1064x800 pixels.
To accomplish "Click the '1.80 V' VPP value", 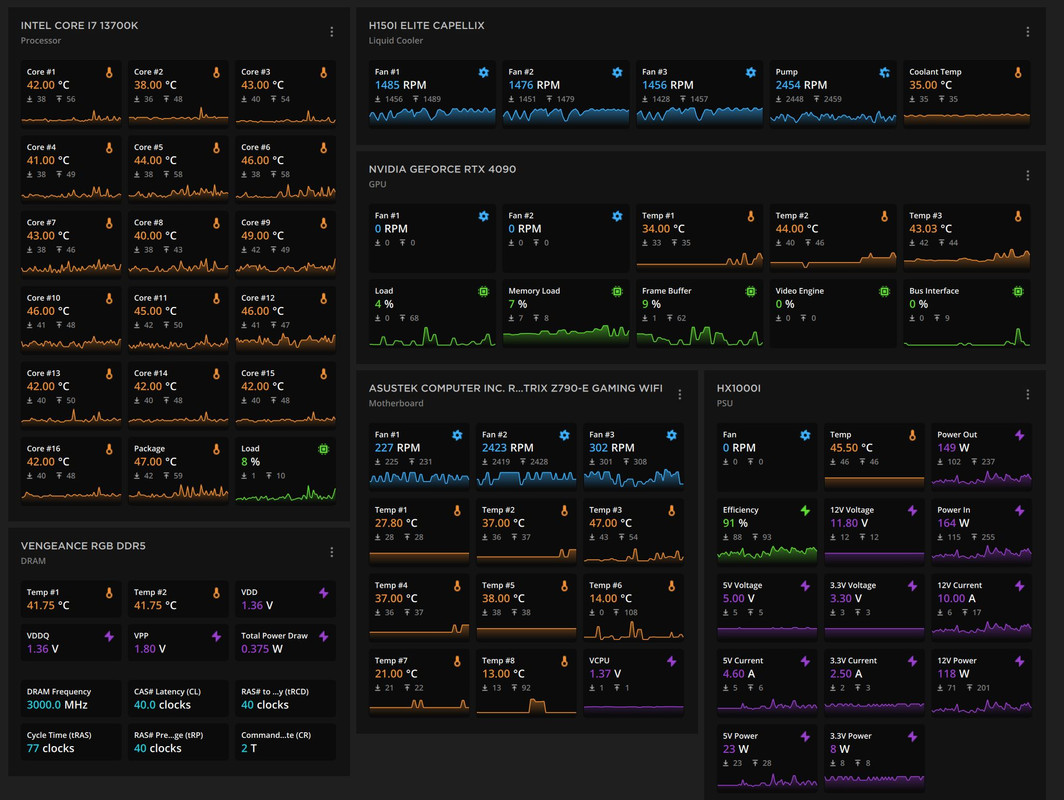I will (149, 649).
